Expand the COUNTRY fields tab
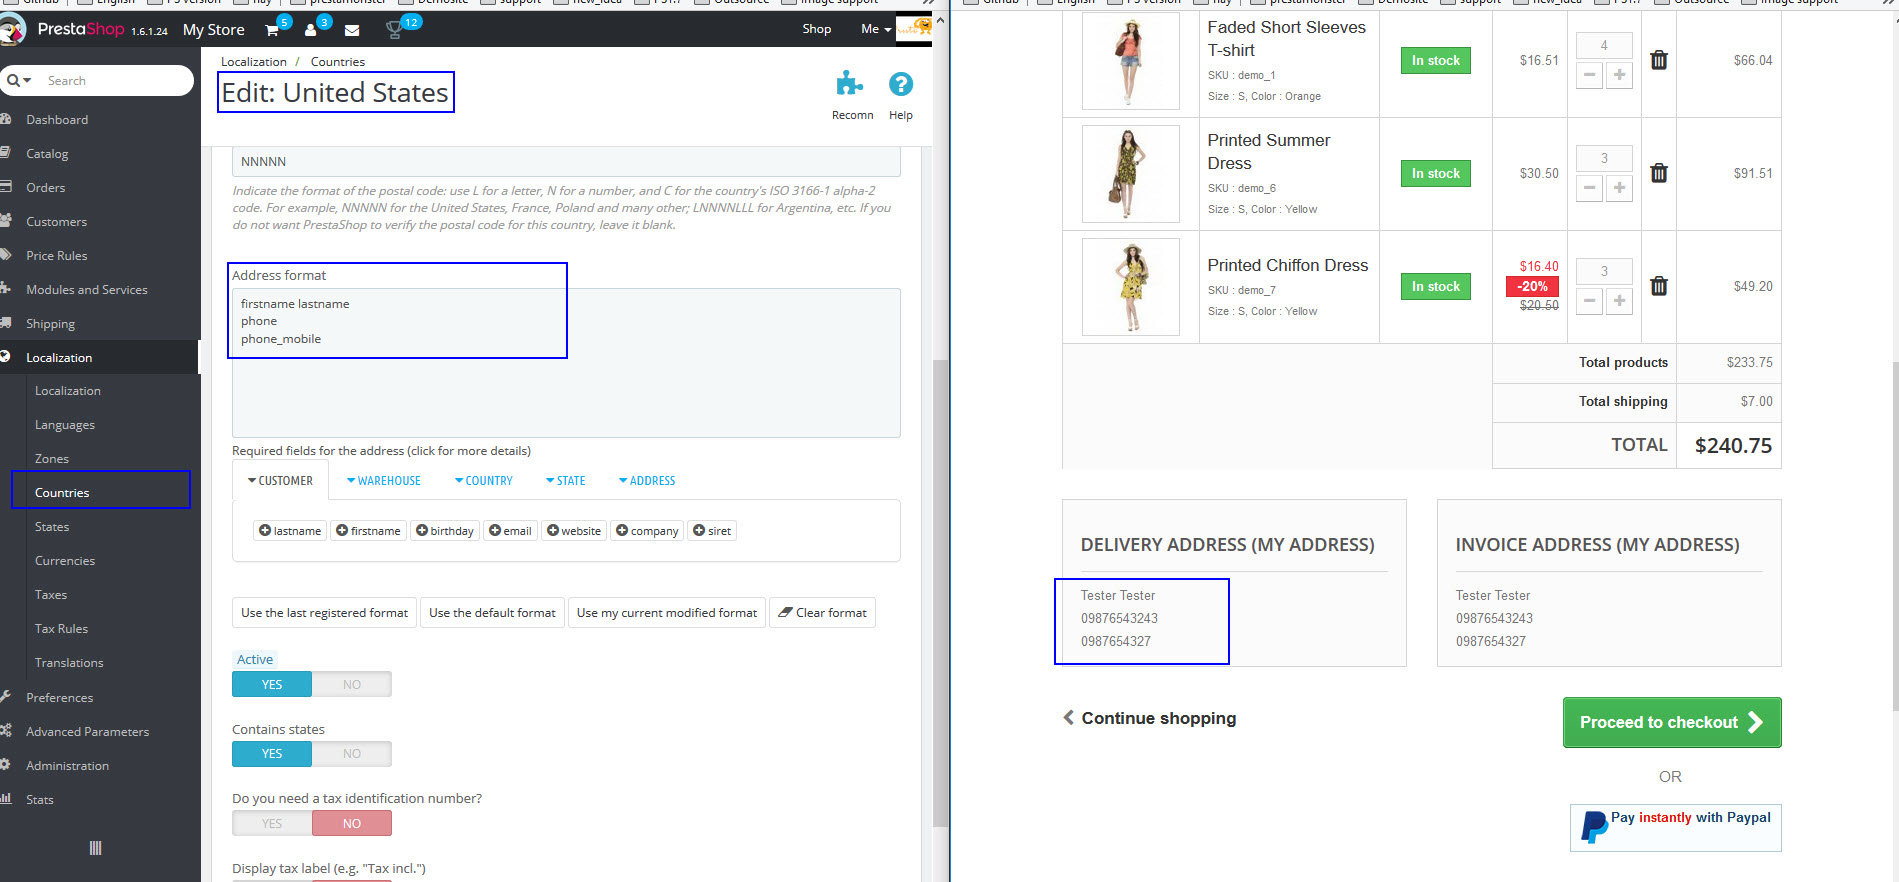 (x=483, y=481)
